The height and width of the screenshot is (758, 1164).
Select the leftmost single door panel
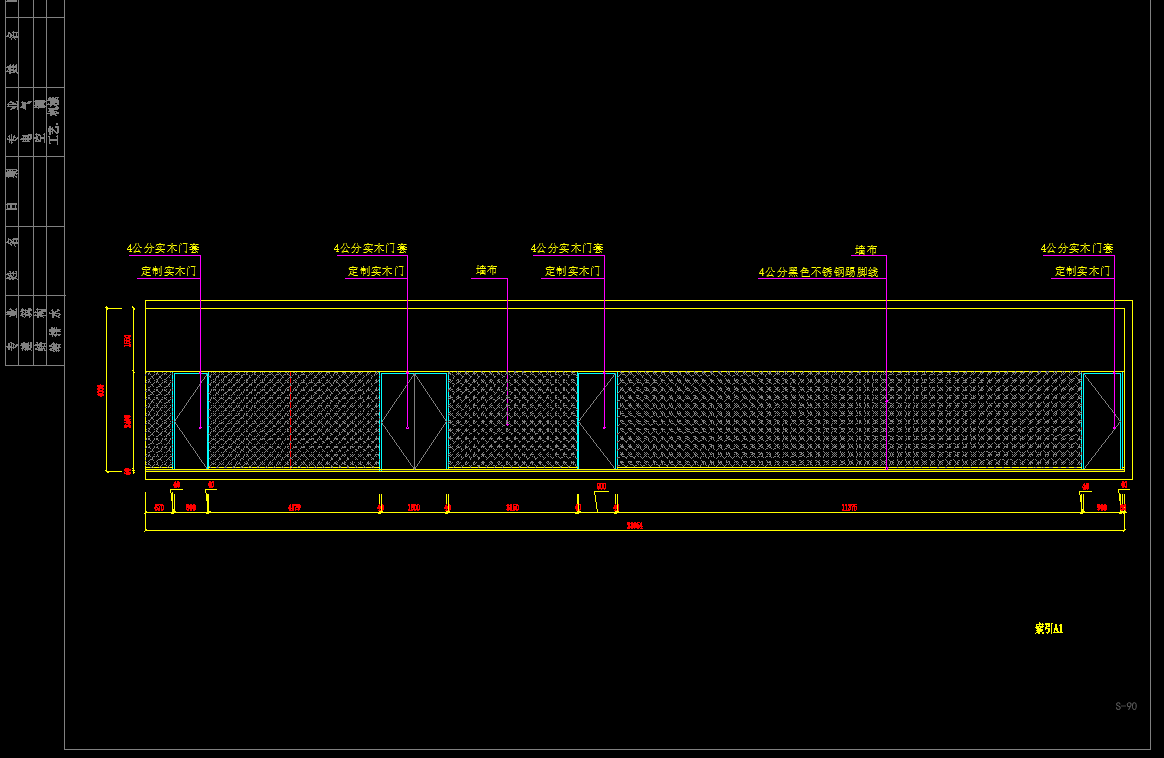click(190, 420)
